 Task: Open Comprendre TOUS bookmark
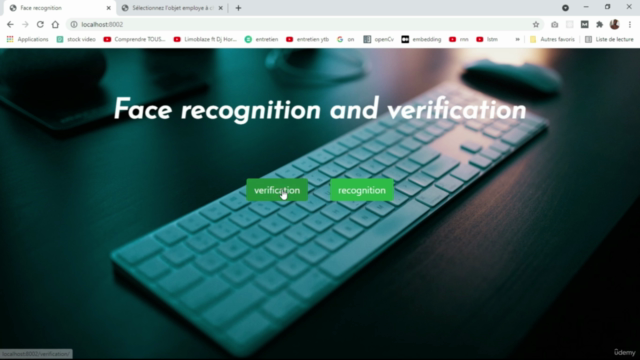point(135,39)
